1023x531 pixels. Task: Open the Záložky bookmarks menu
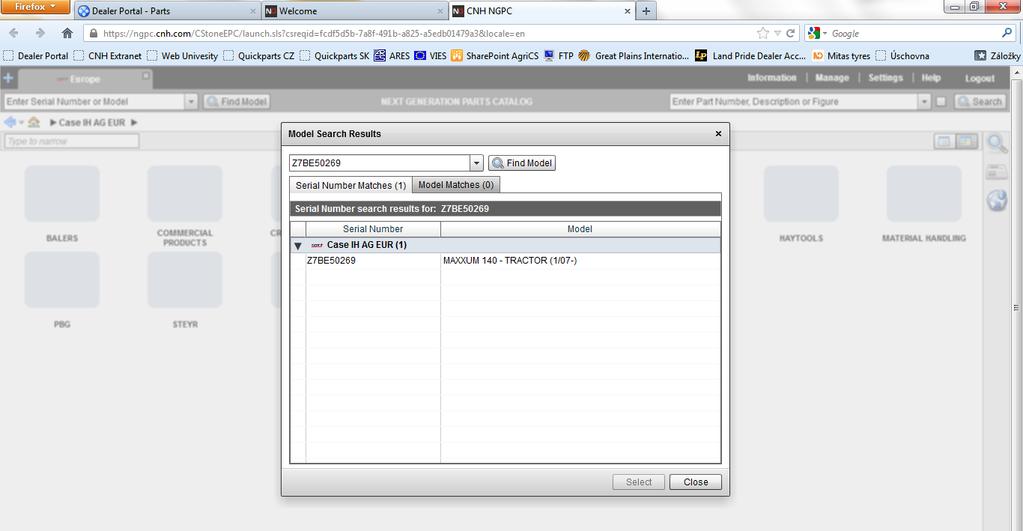(998, 56)
